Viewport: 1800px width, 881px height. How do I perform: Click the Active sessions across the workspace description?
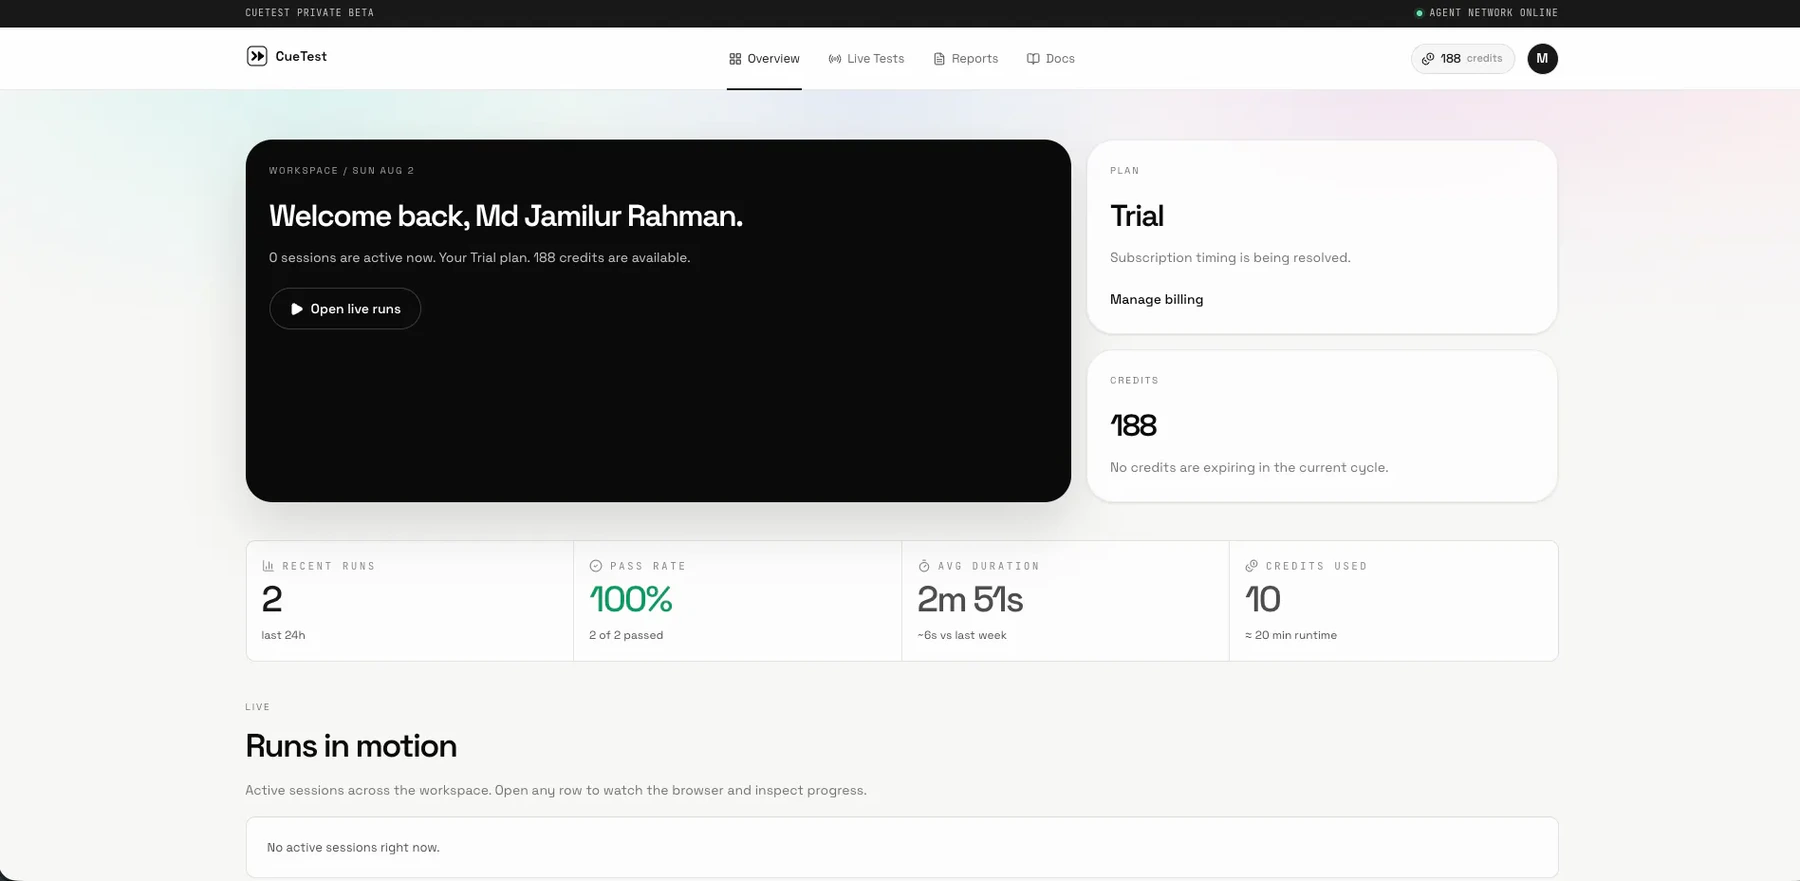[556, 790]
